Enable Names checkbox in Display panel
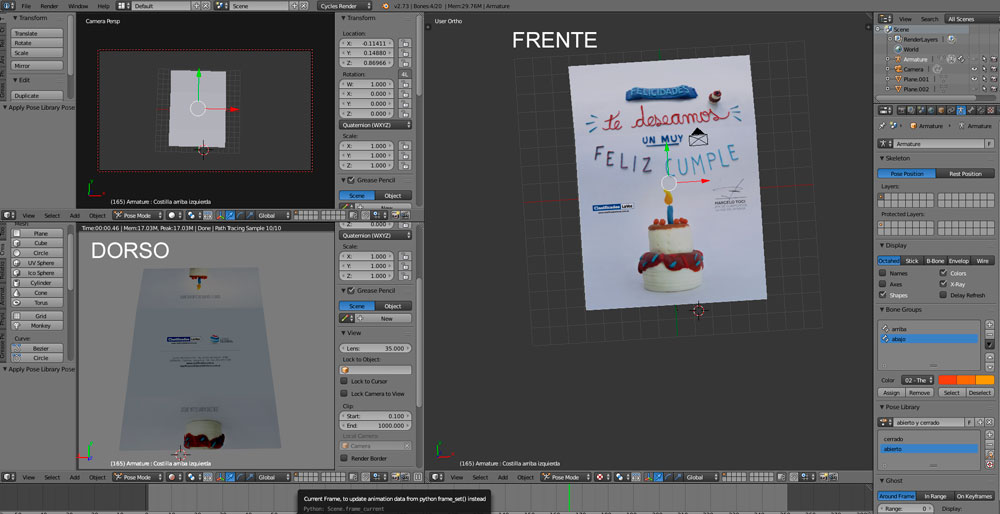1000x514 pixels. 883,273
